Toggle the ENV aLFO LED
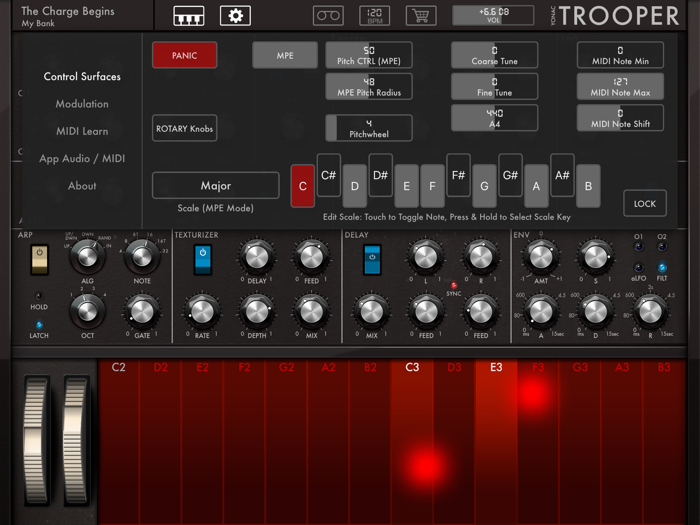 [x=638, y=267]
